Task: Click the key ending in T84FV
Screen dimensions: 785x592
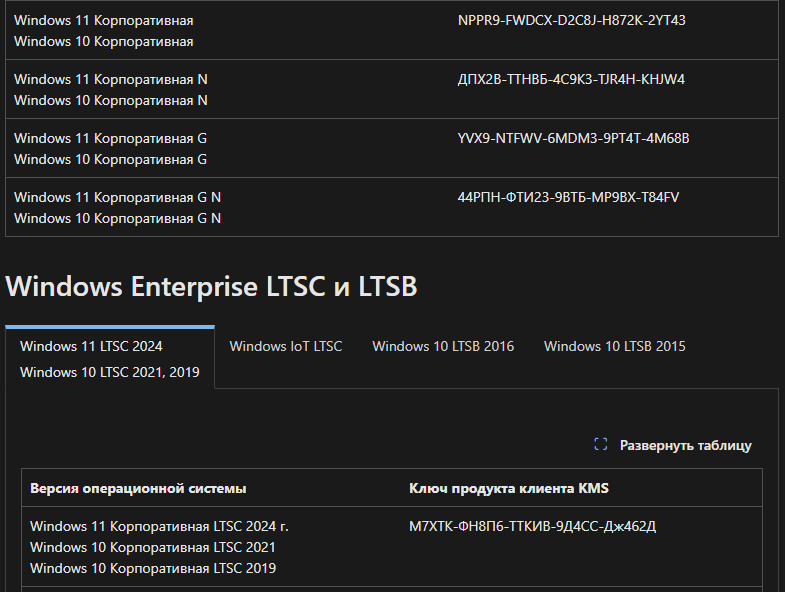Action: tap(568, 197)
